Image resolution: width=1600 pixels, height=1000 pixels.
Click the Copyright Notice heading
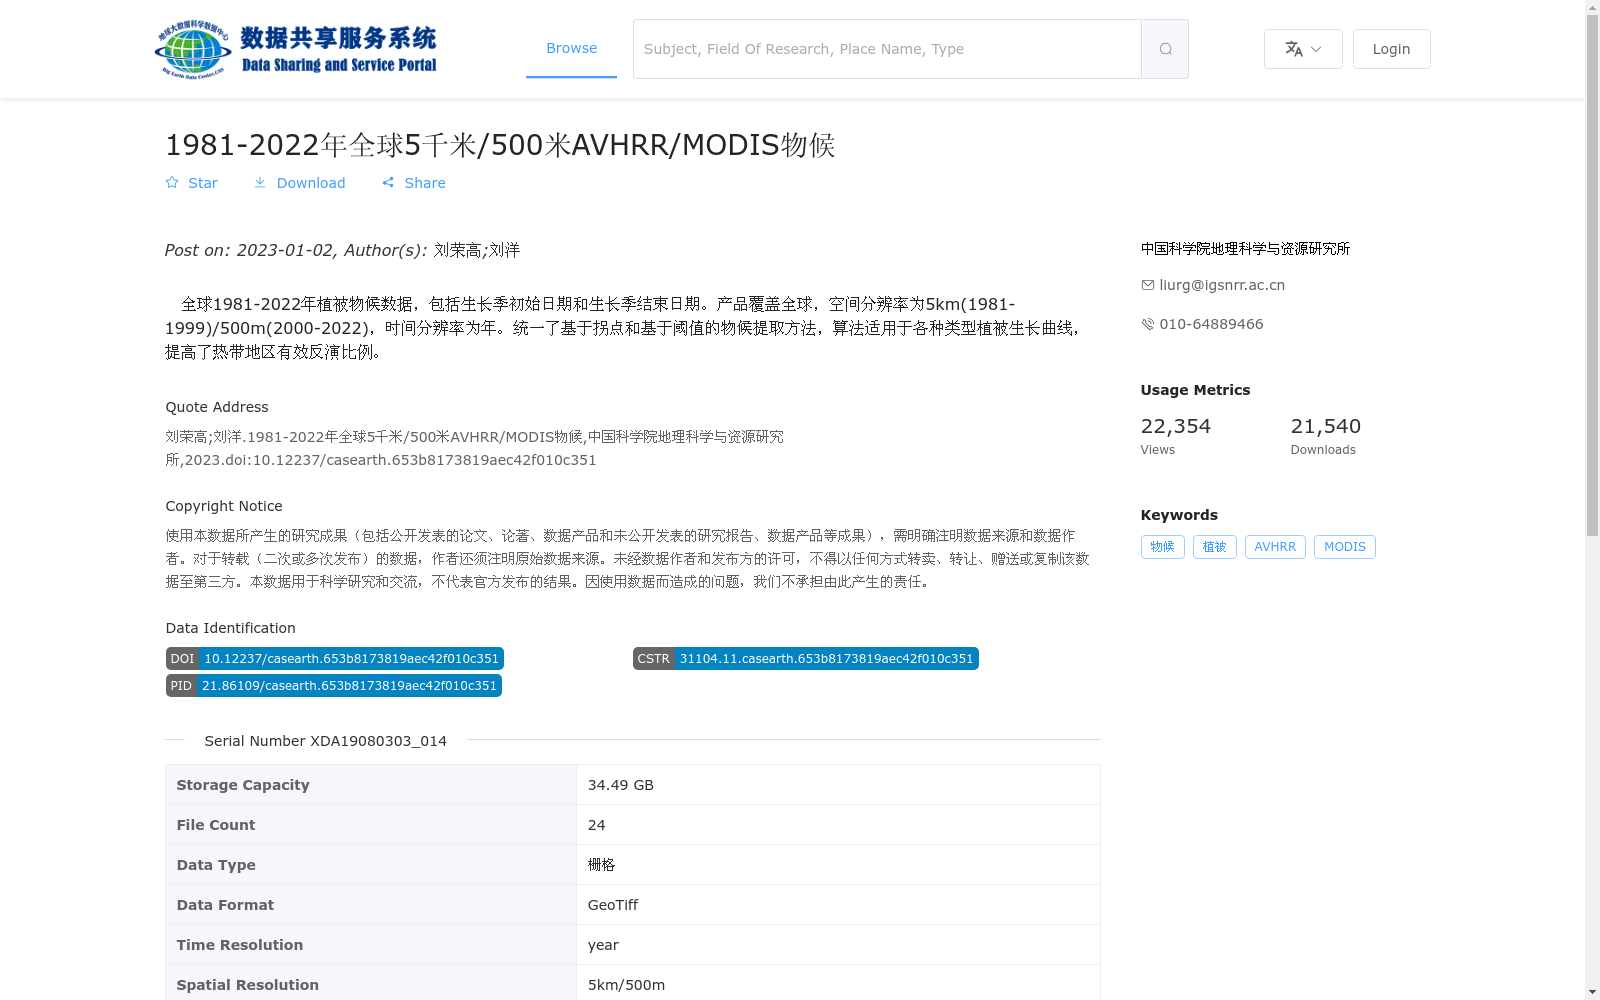(x=224, y=506)
